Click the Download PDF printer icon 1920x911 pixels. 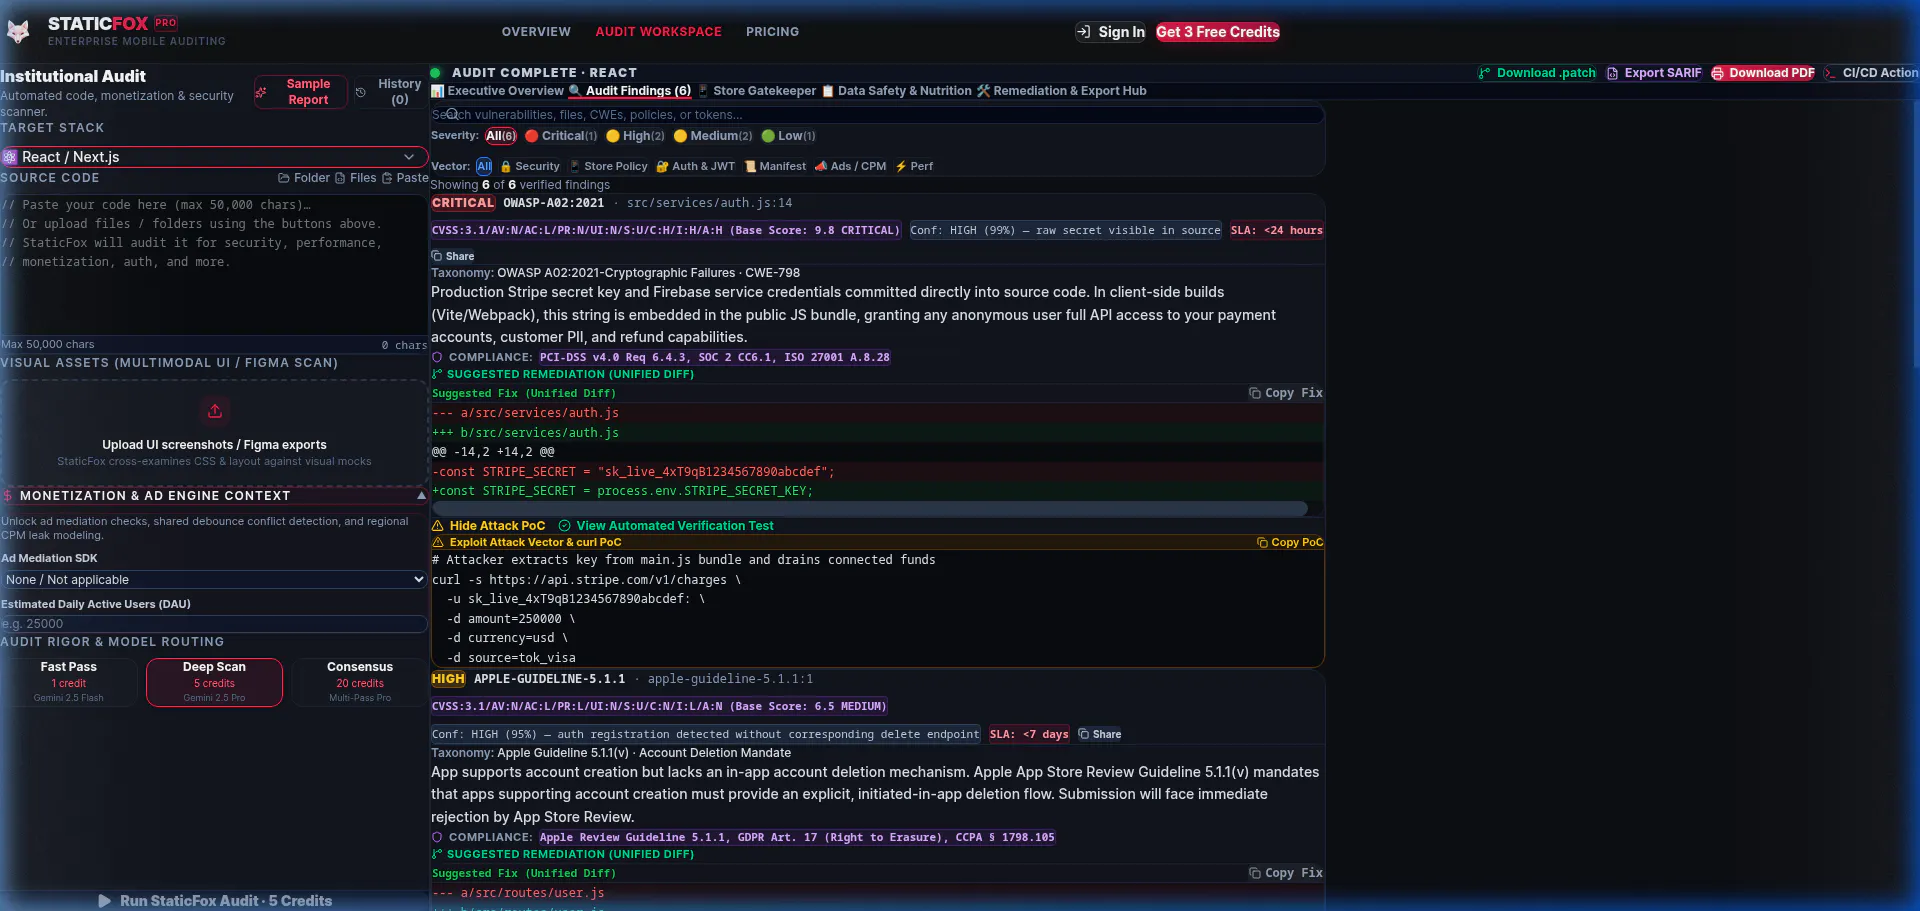[1718, 73]
